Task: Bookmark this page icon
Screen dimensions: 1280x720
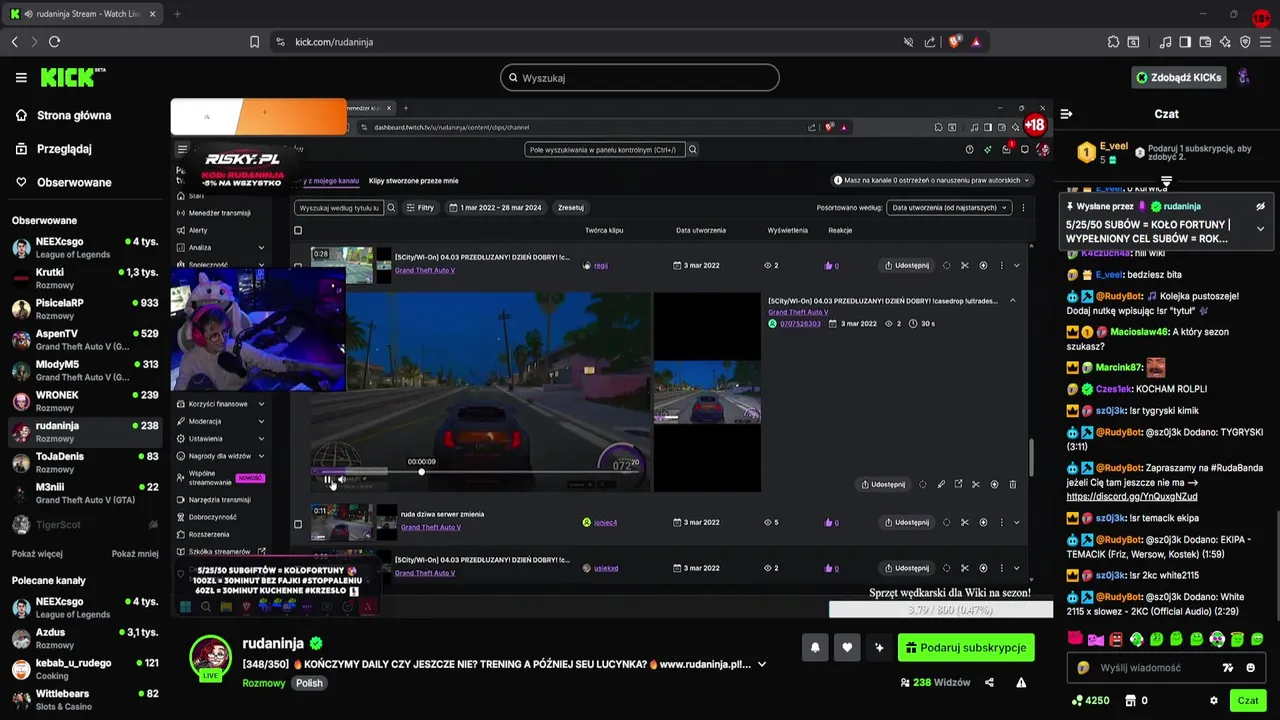Action: 254,42
